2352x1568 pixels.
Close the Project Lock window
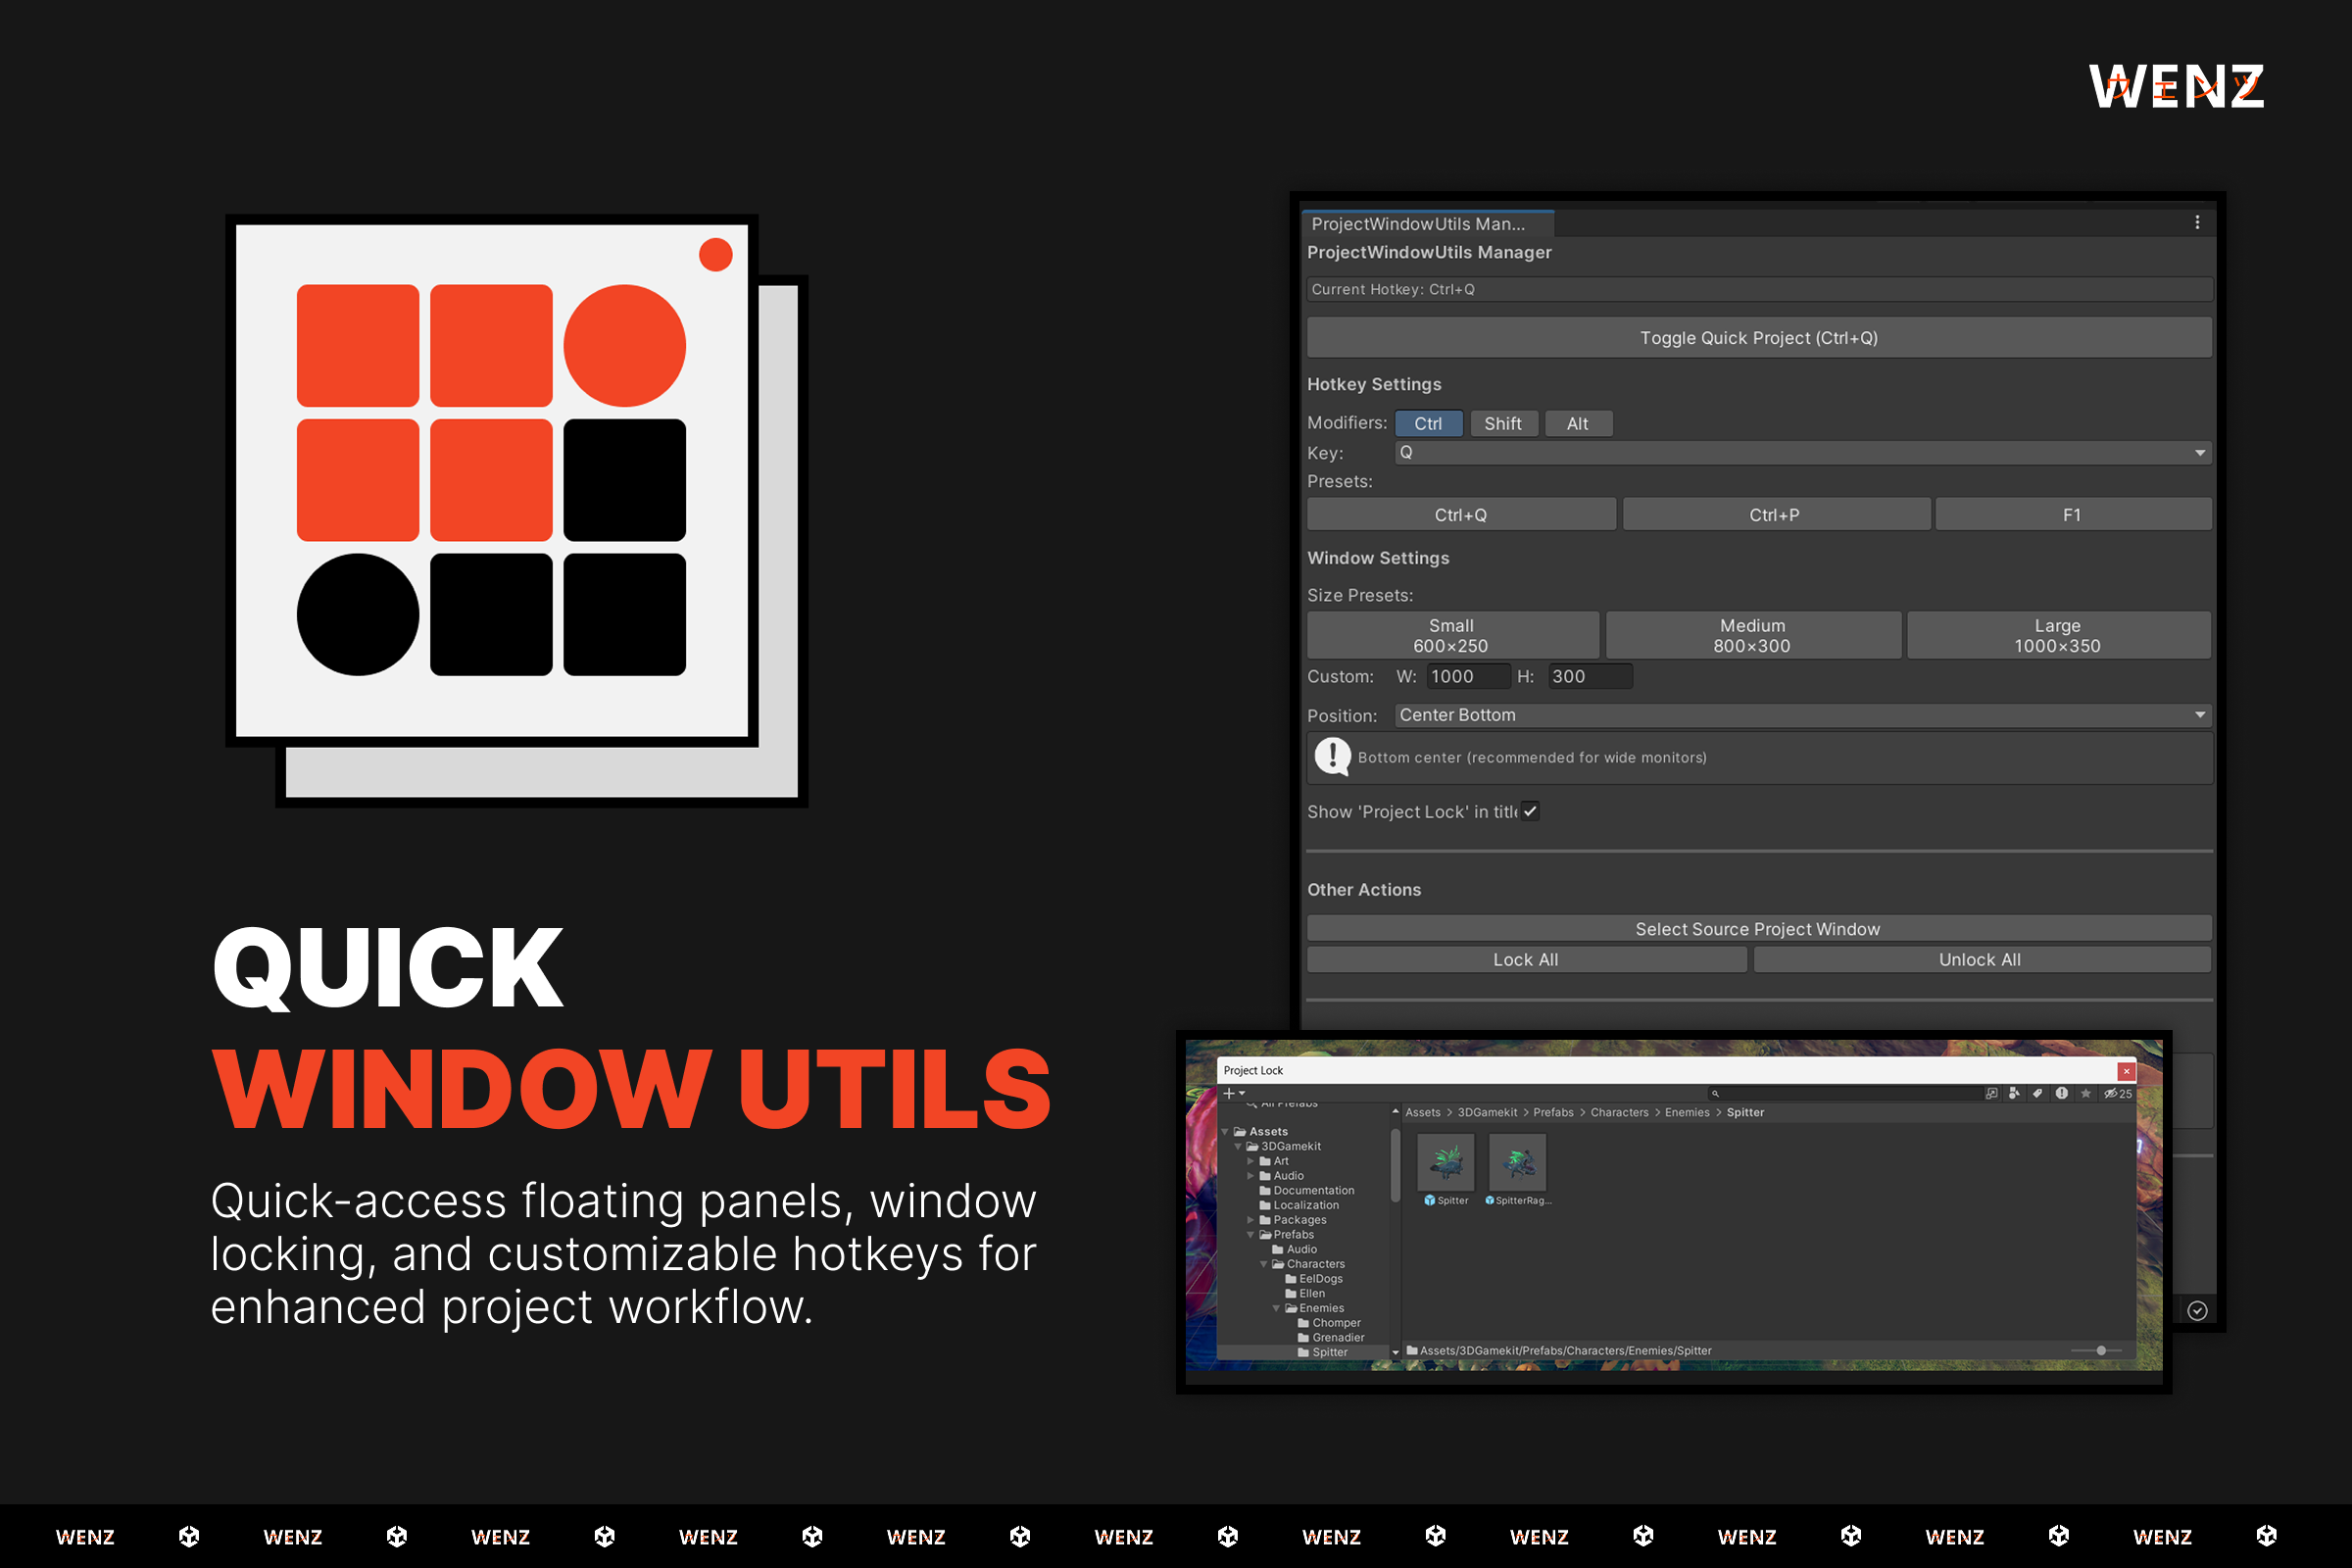[x=2127, y=1071]
